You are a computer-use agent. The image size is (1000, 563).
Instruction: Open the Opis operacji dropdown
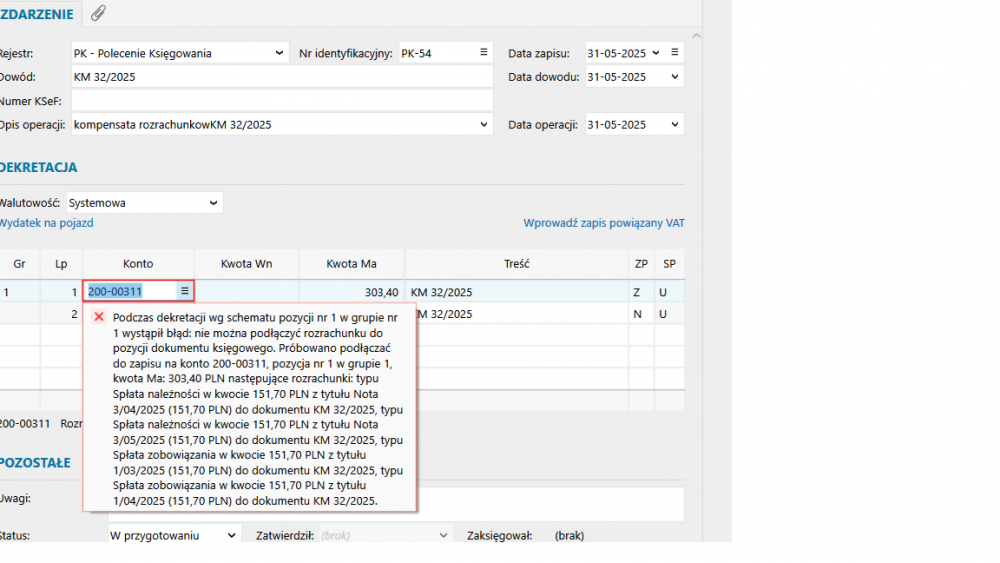click(485, 125)
